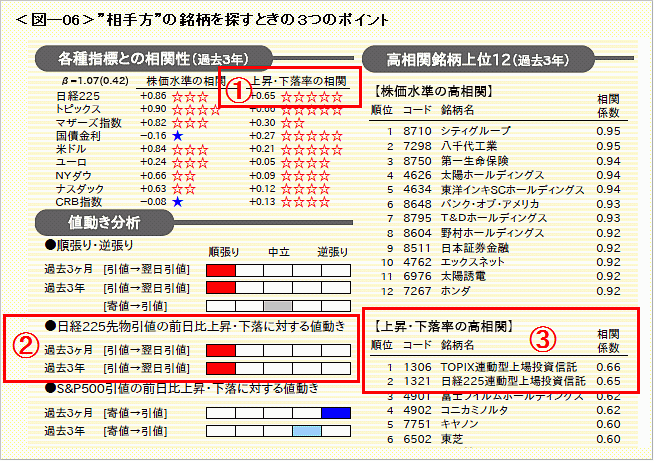Select the 各種指標との相関性 section header
The width and height of the screenshot is (654, 461).
pos(153,59)
